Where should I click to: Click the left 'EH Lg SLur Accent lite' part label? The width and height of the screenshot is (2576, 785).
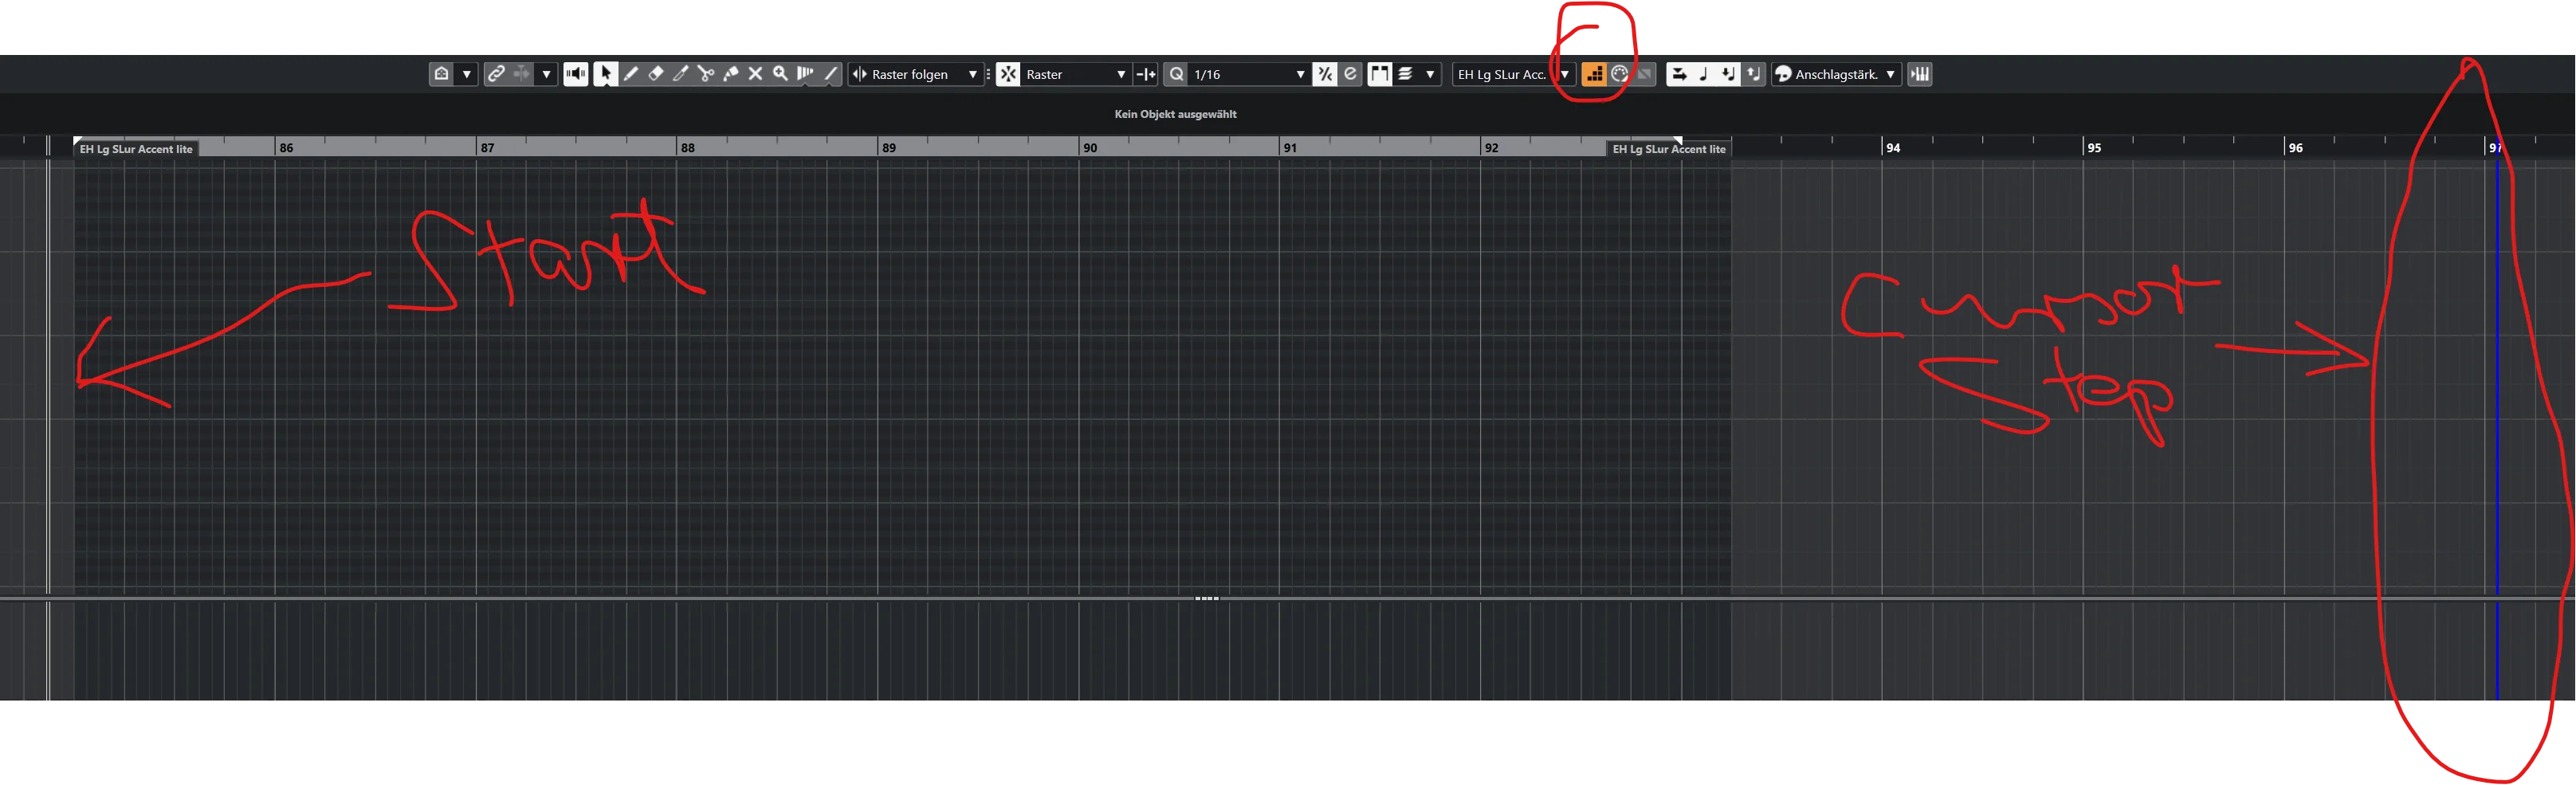click(136, 149)
